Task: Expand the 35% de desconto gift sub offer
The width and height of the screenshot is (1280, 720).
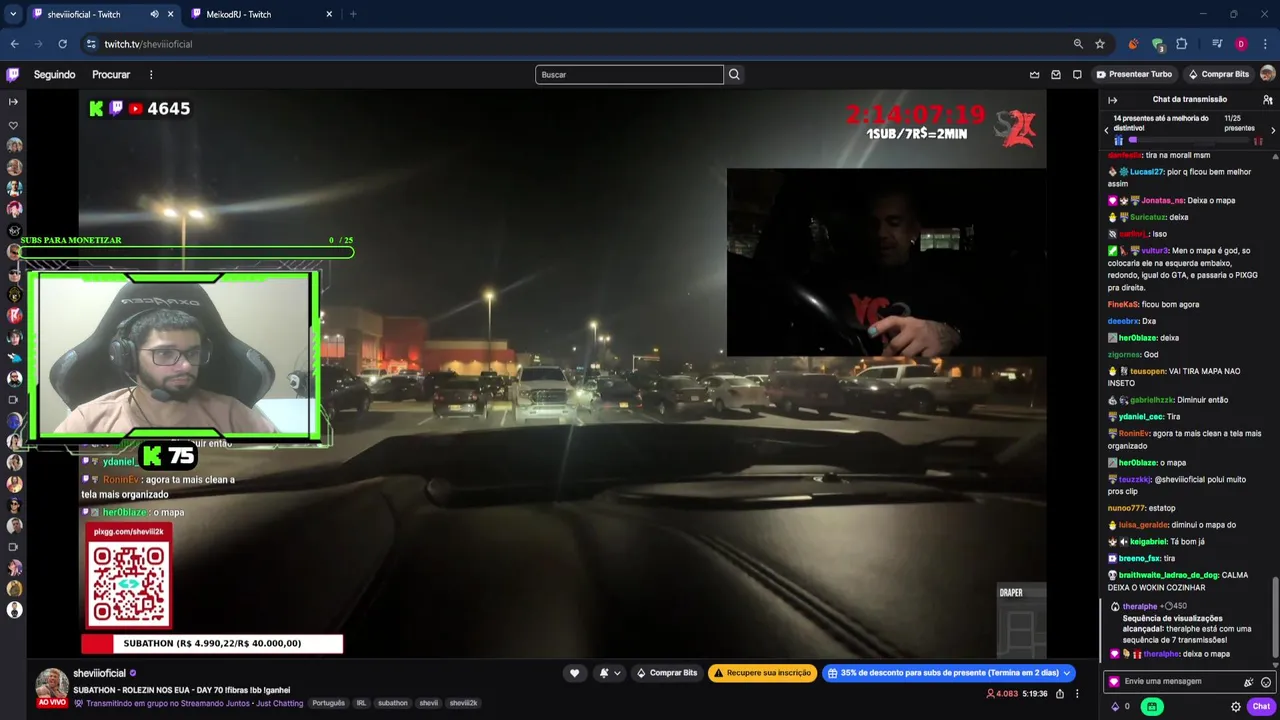Action: (x=948, y=673)
